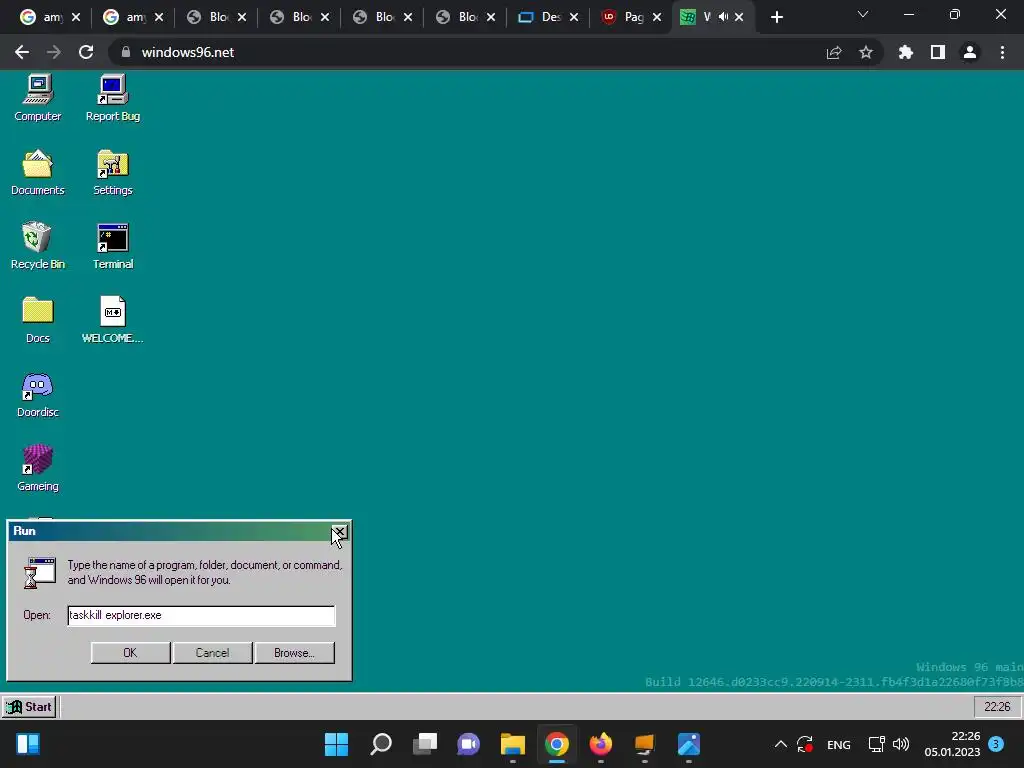The image size is (1024, 768).
Task: Launch the Terminal shortcut
Action: pyautogui.click(x=112, y=246)
